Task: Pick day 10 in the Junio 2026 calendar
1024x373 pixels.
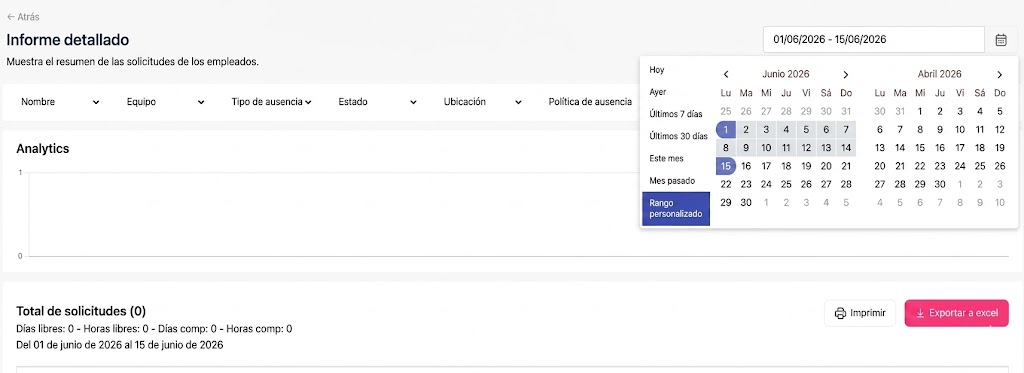Action: click(766, 148)
